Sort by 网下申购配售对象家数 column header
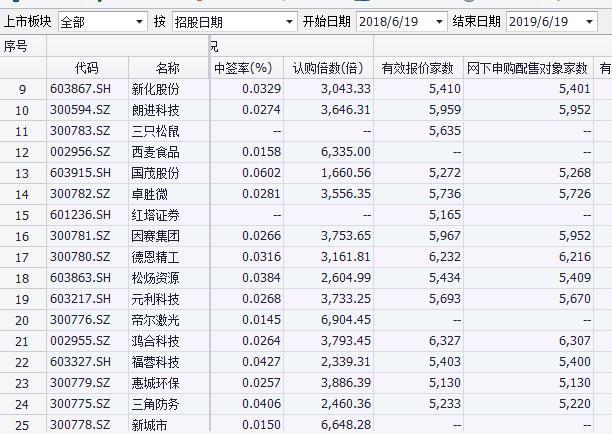 point(527,68)
